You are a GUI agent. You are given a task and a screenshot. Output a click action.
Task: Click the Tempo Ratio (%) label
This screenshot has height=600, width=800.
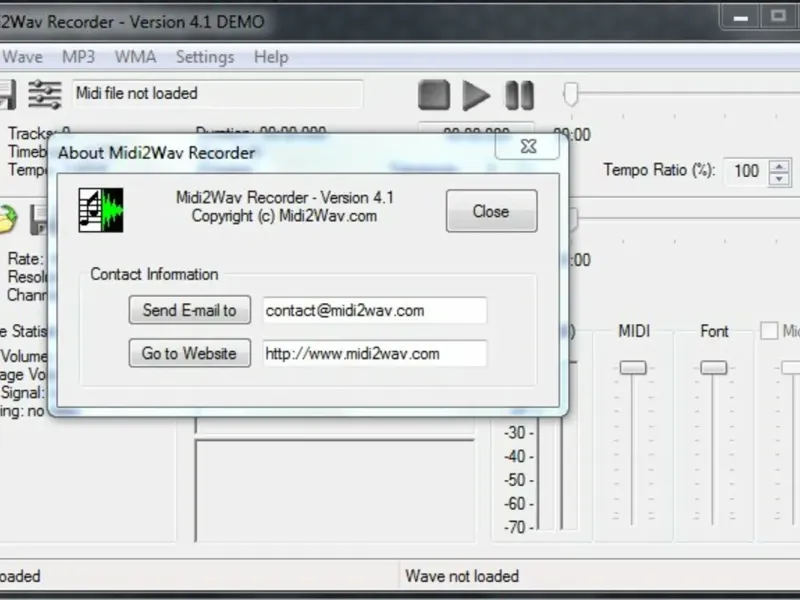(x=659, y=170)
